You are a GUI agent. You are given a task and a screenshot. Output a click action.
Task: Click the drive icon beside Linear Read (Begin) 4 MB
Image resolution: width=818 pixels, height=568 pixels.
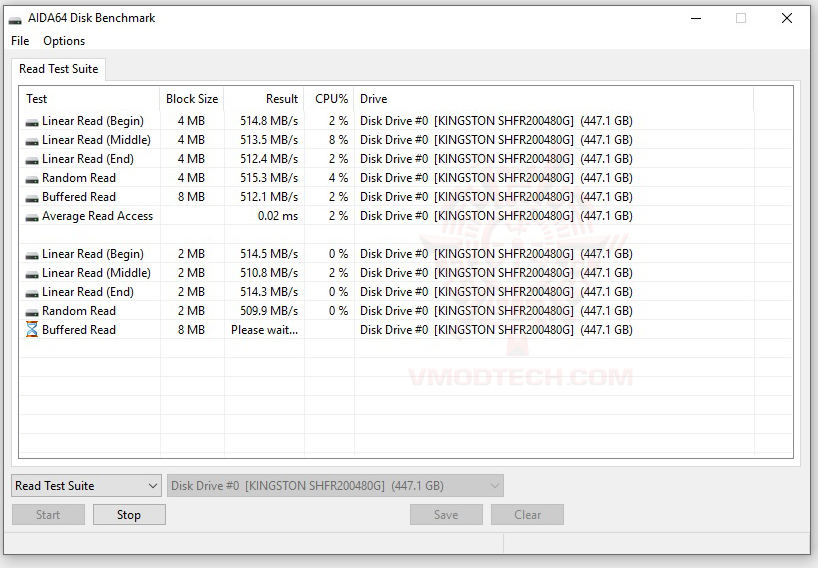coord(32,122)
